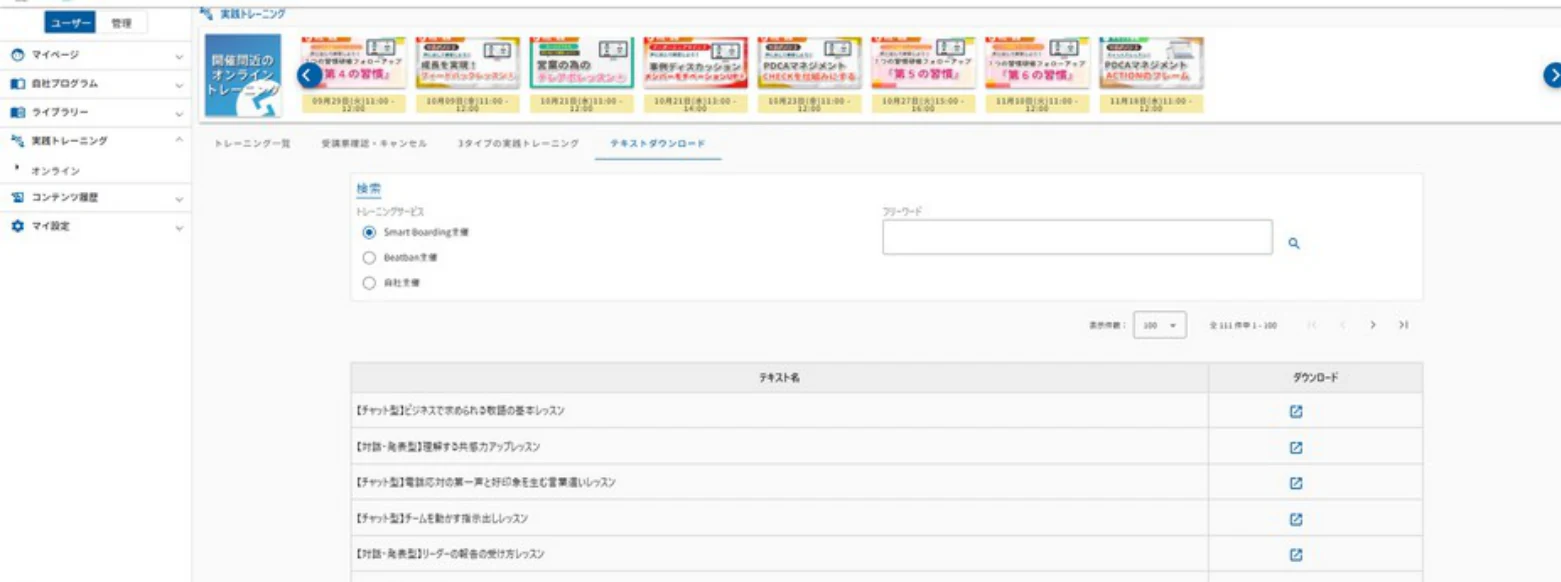Click the 自社プログラム book icon
The width and height of the screenshot is (1561, 582).
click(x=17, y=84)
